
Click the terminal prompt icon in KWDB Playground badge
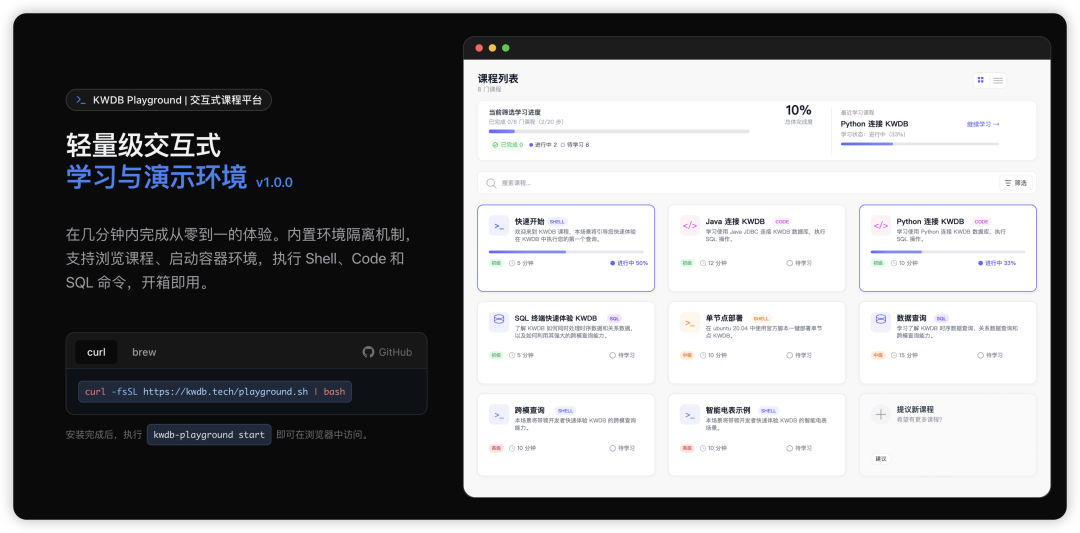click(x=81, y=101)
